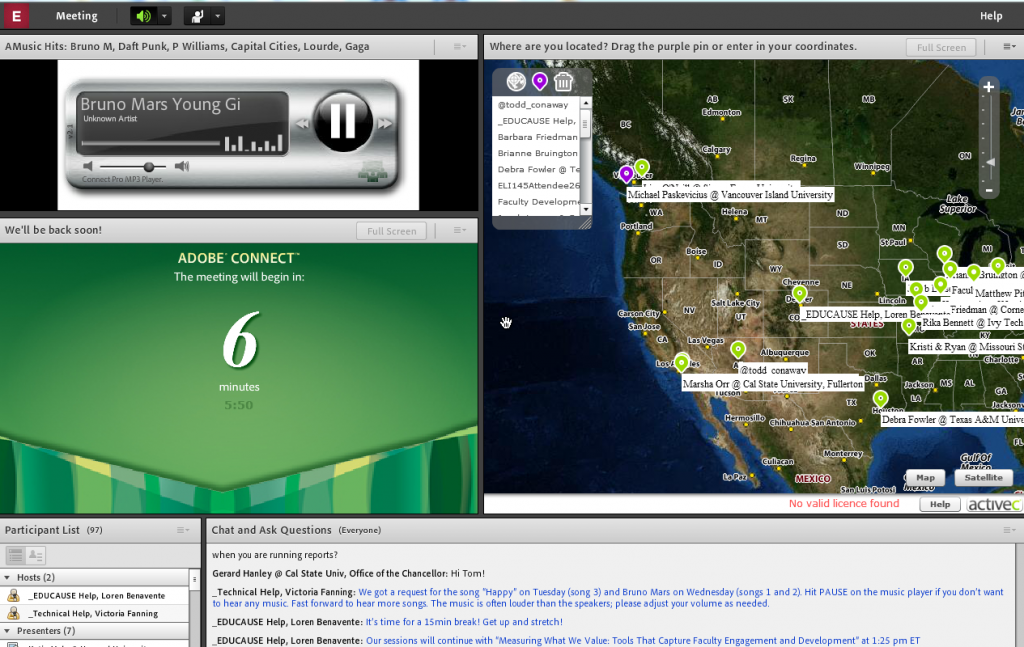Click host icon beside Victoria Fanning
This screenshot has height=647, width=1024.
pyautogui.click(x=13, y=613)
